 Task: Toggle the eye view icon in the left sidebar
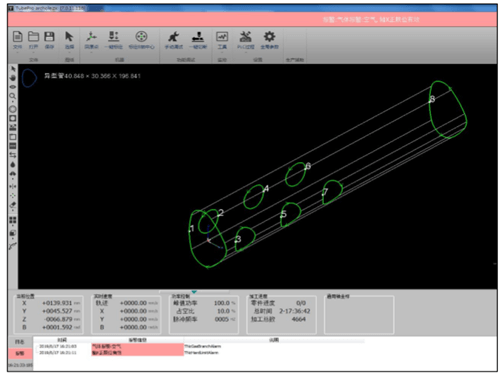click(x=13, y=87)
